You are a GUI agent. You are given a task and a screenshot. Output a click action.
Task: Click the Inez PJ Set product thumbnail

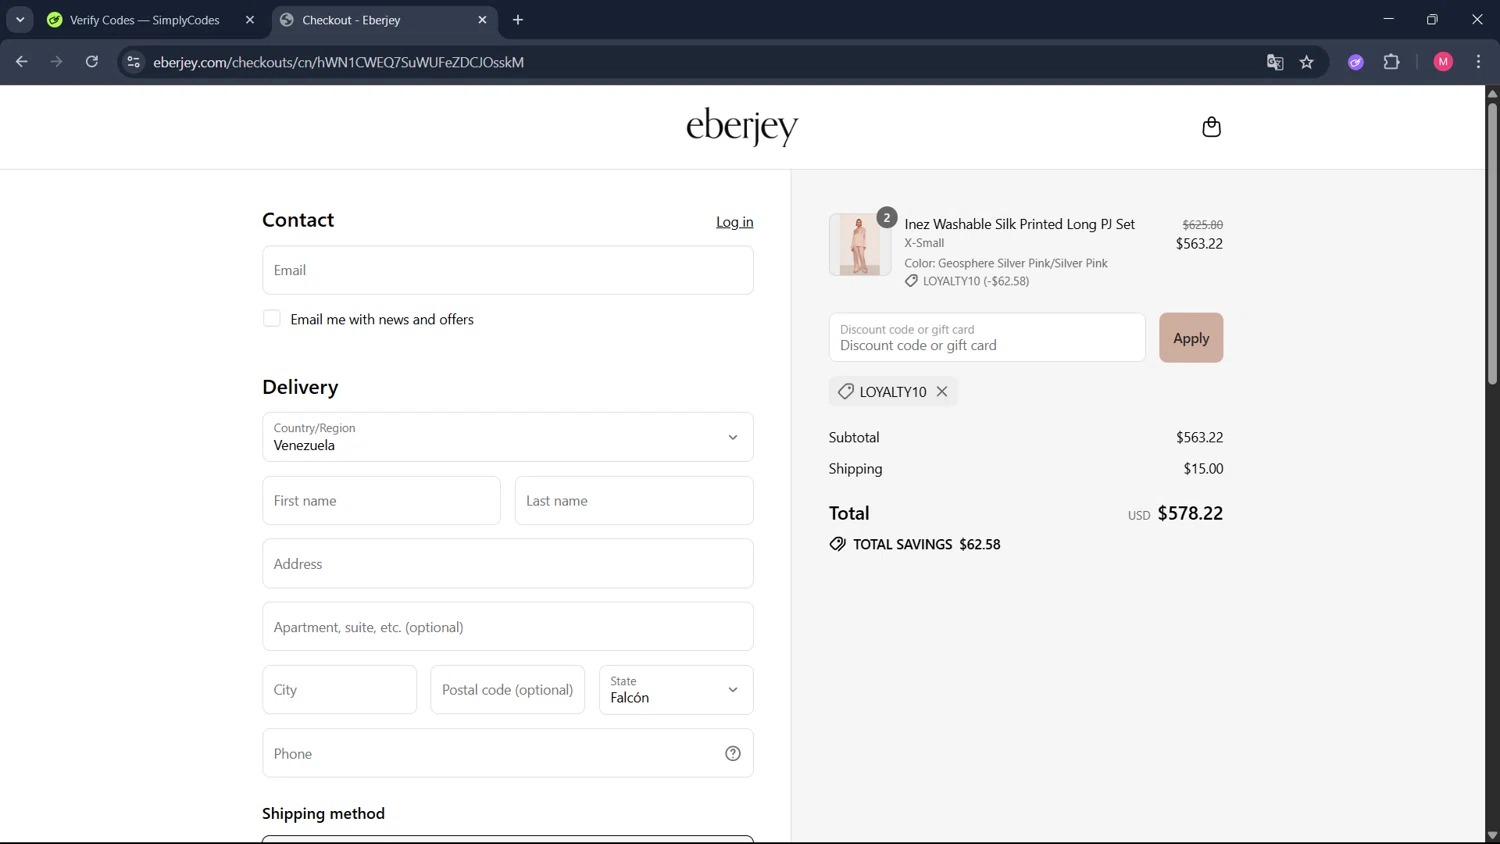pyautogui.click(x=860, y=244)
